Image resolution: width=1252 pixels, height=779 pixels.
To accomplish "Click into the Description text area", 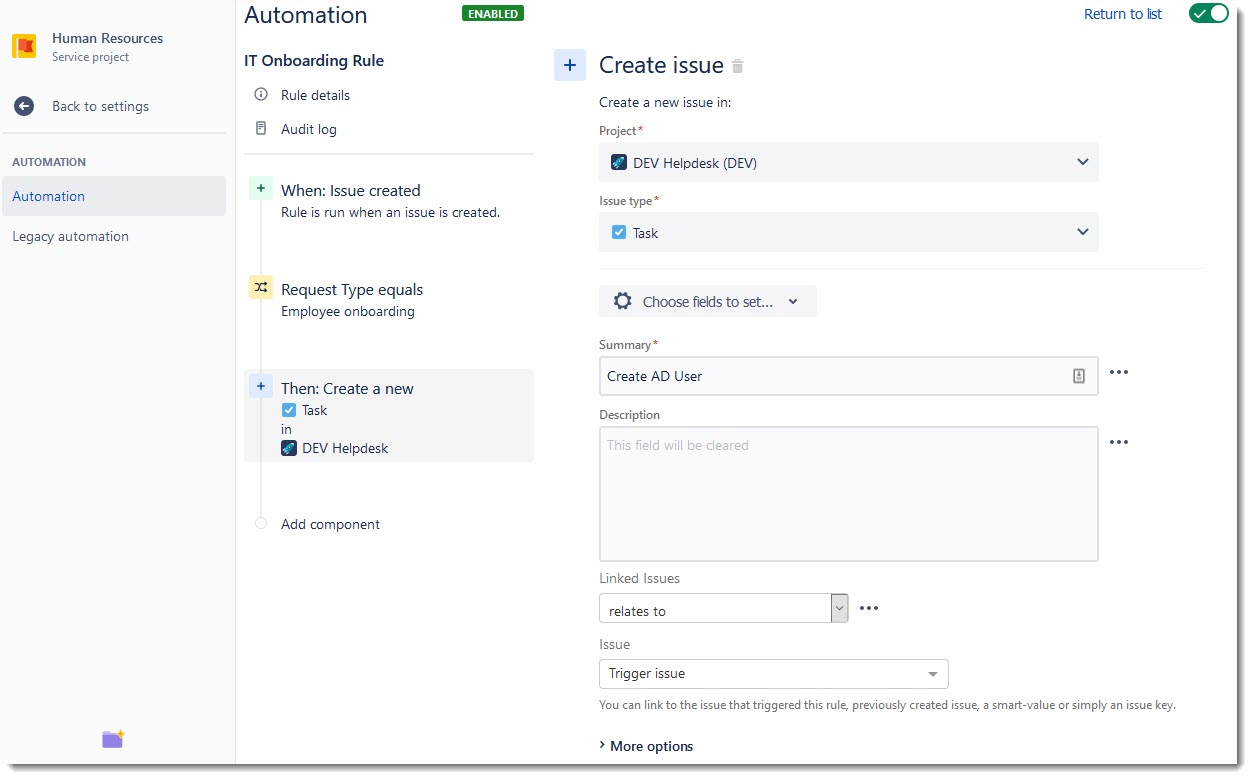I will (x=848, y=494).
